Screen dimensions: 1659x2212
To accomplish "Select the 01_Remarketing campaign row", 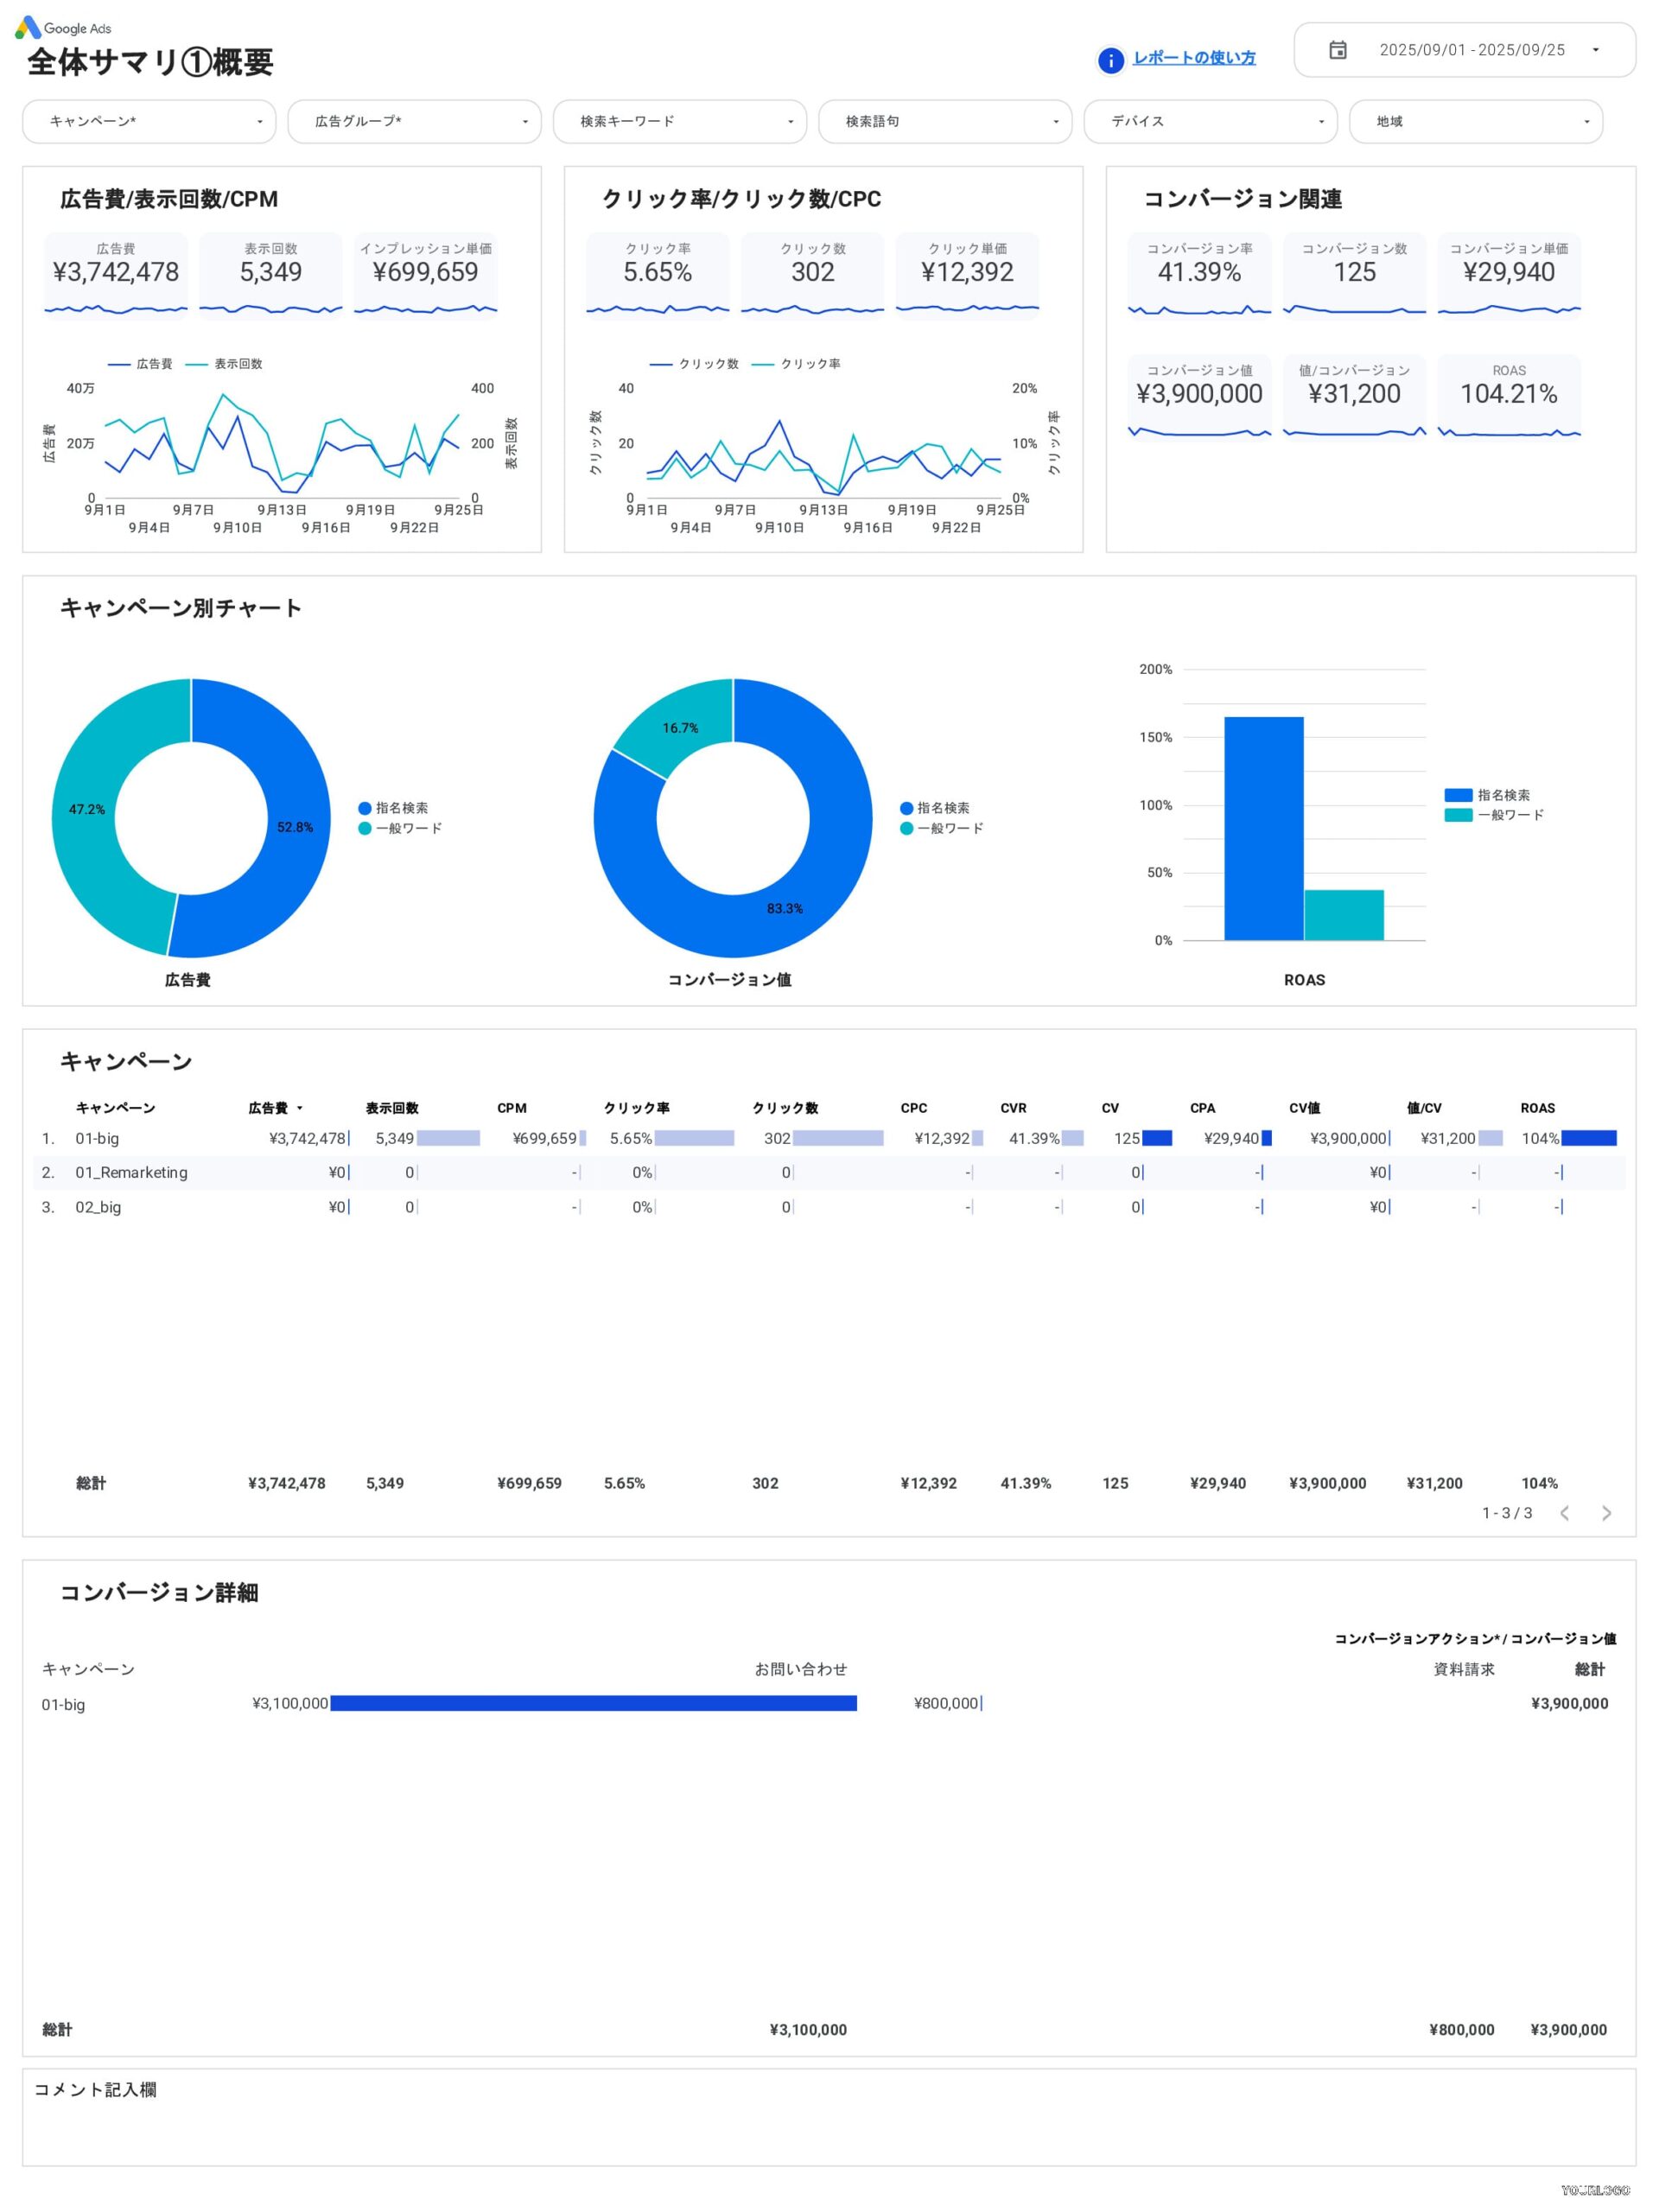I will pyautogui.click(x=131, y=1172).
